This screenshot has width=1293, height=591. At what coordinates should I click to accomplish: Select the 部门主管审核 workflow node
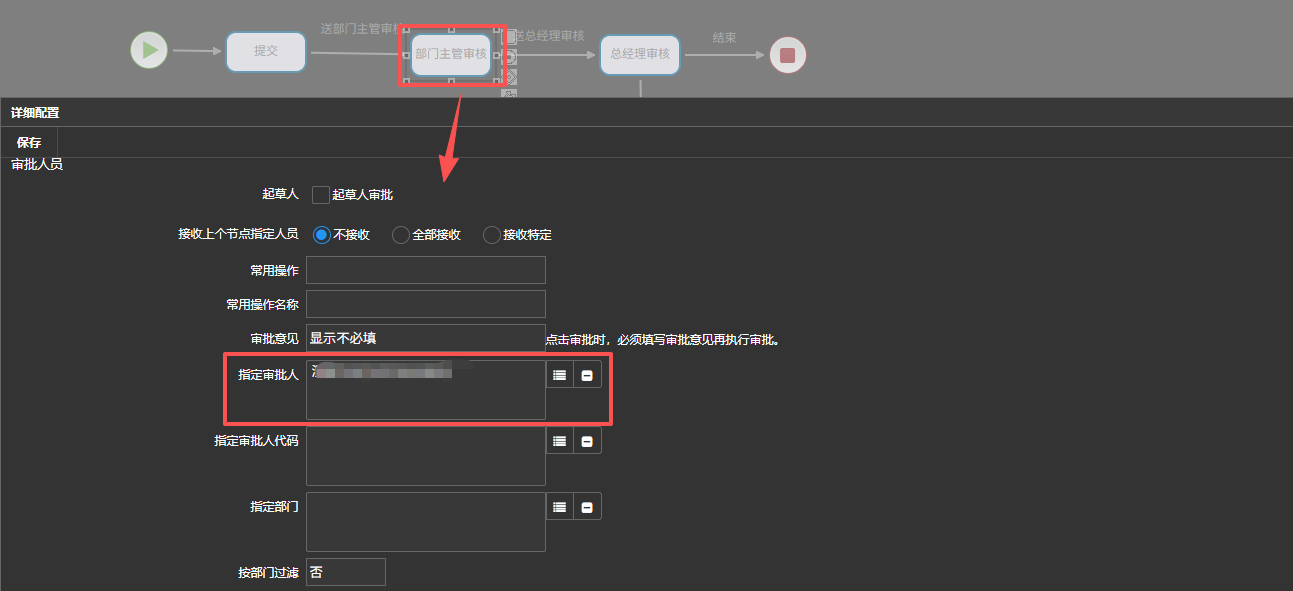tap(451, 54)
